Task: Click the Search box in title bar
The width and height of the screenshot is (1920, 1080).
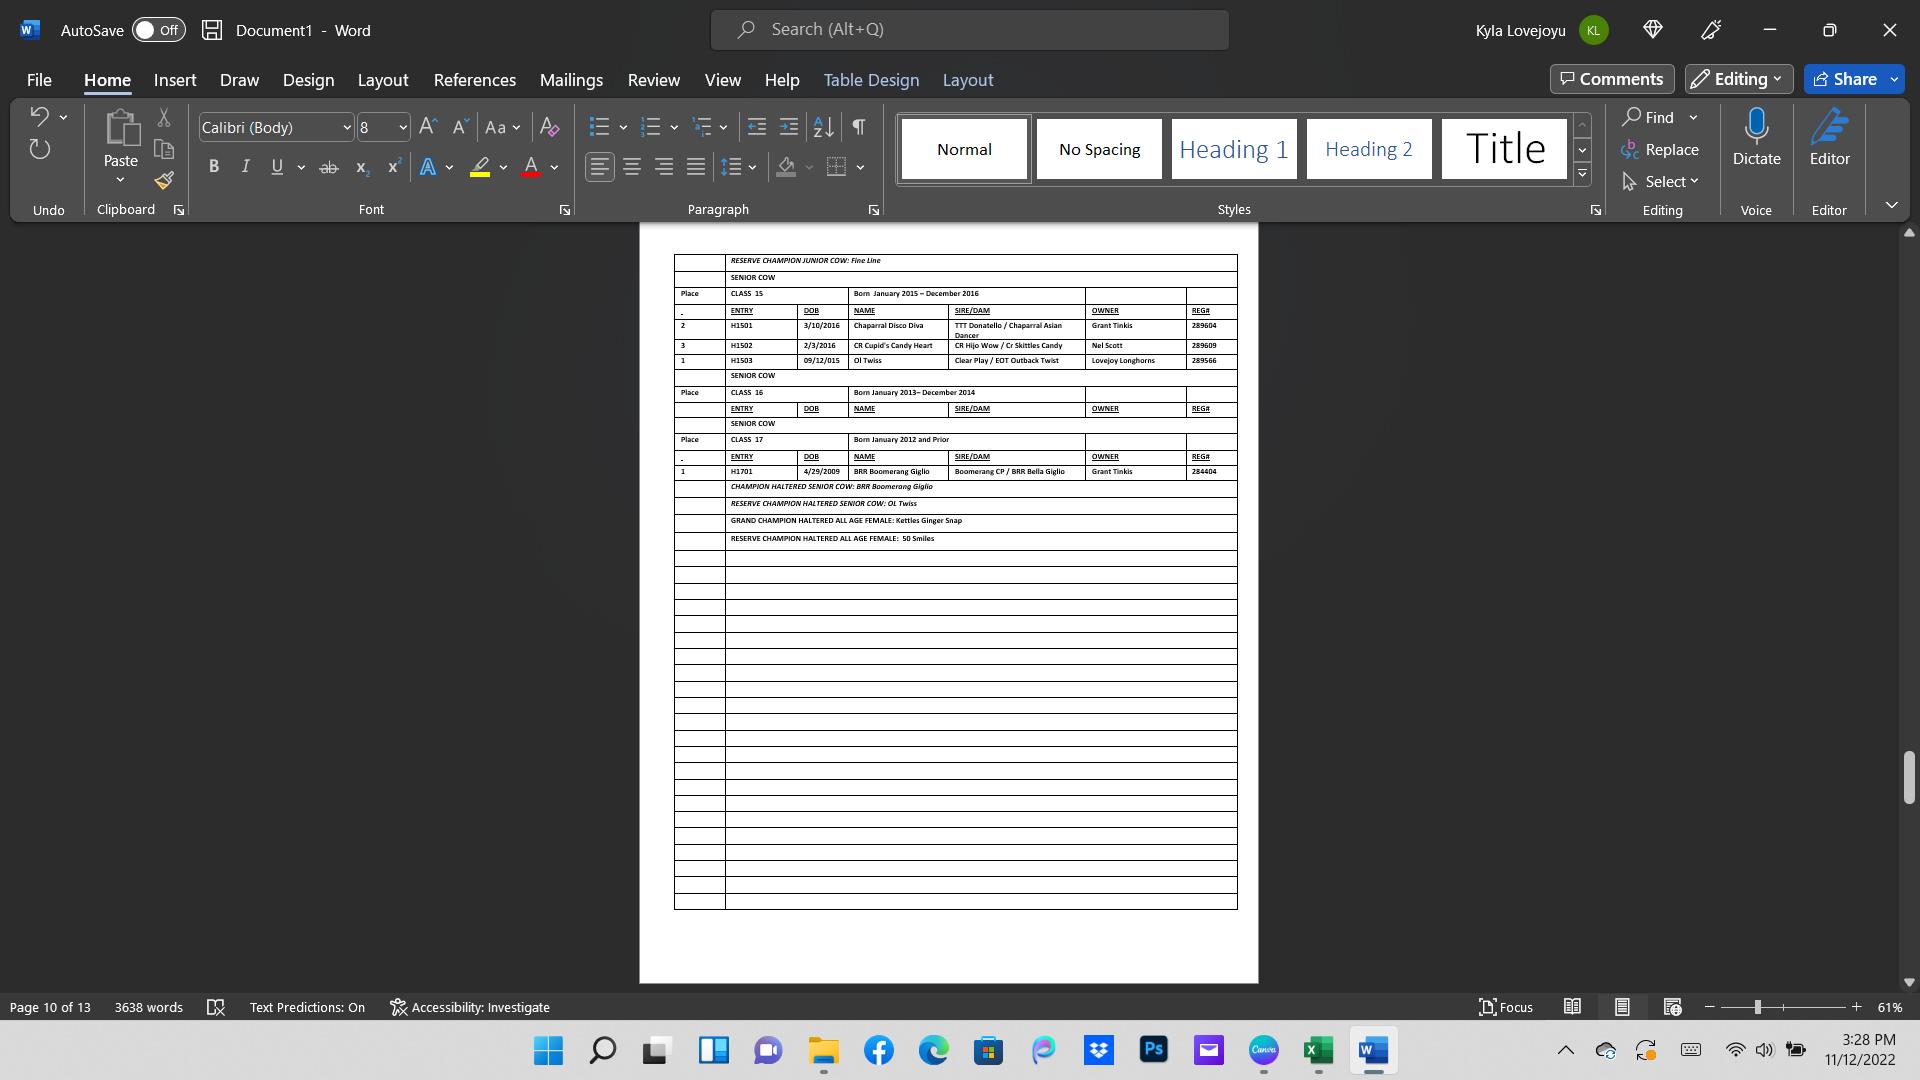Action: click(x=969, y=30)
